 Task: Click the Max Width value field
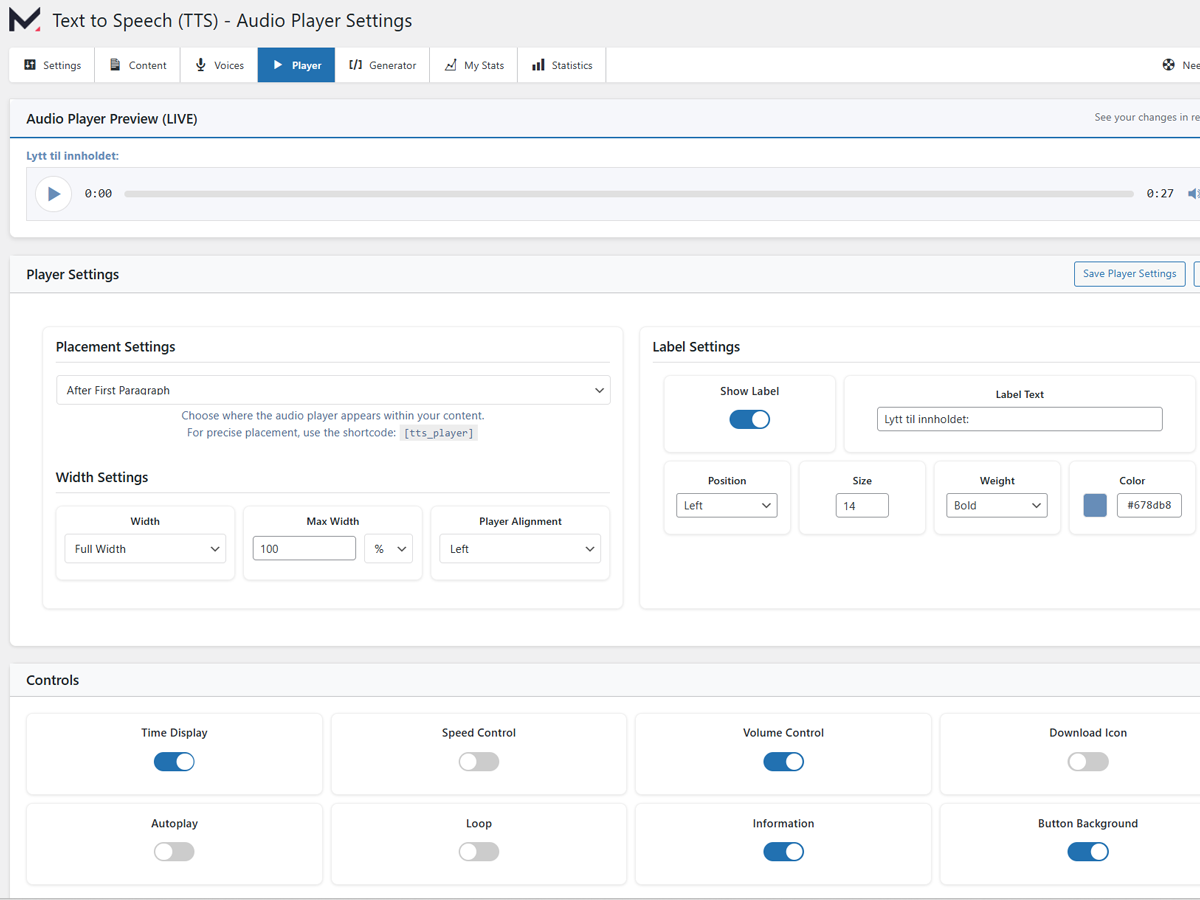[304, 548]
